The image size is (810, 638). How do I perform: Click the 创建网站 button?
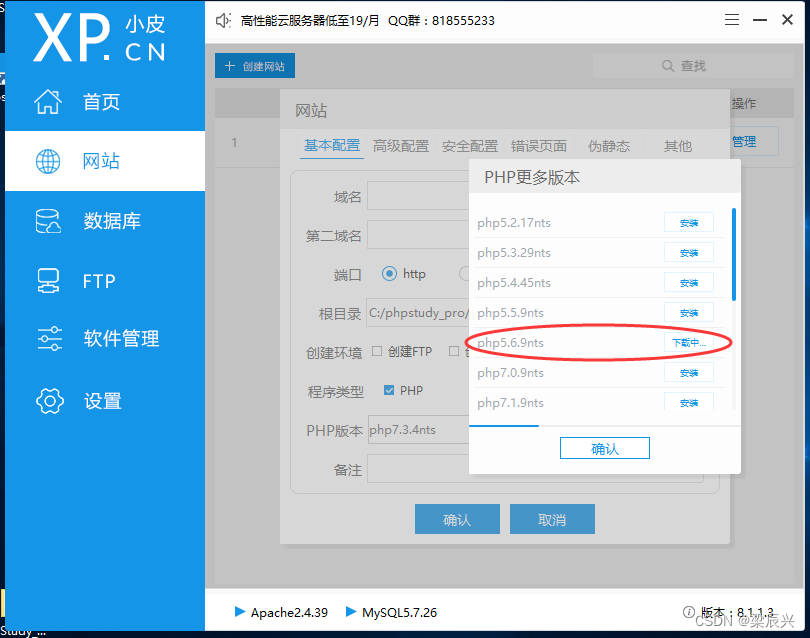[255, 66]
